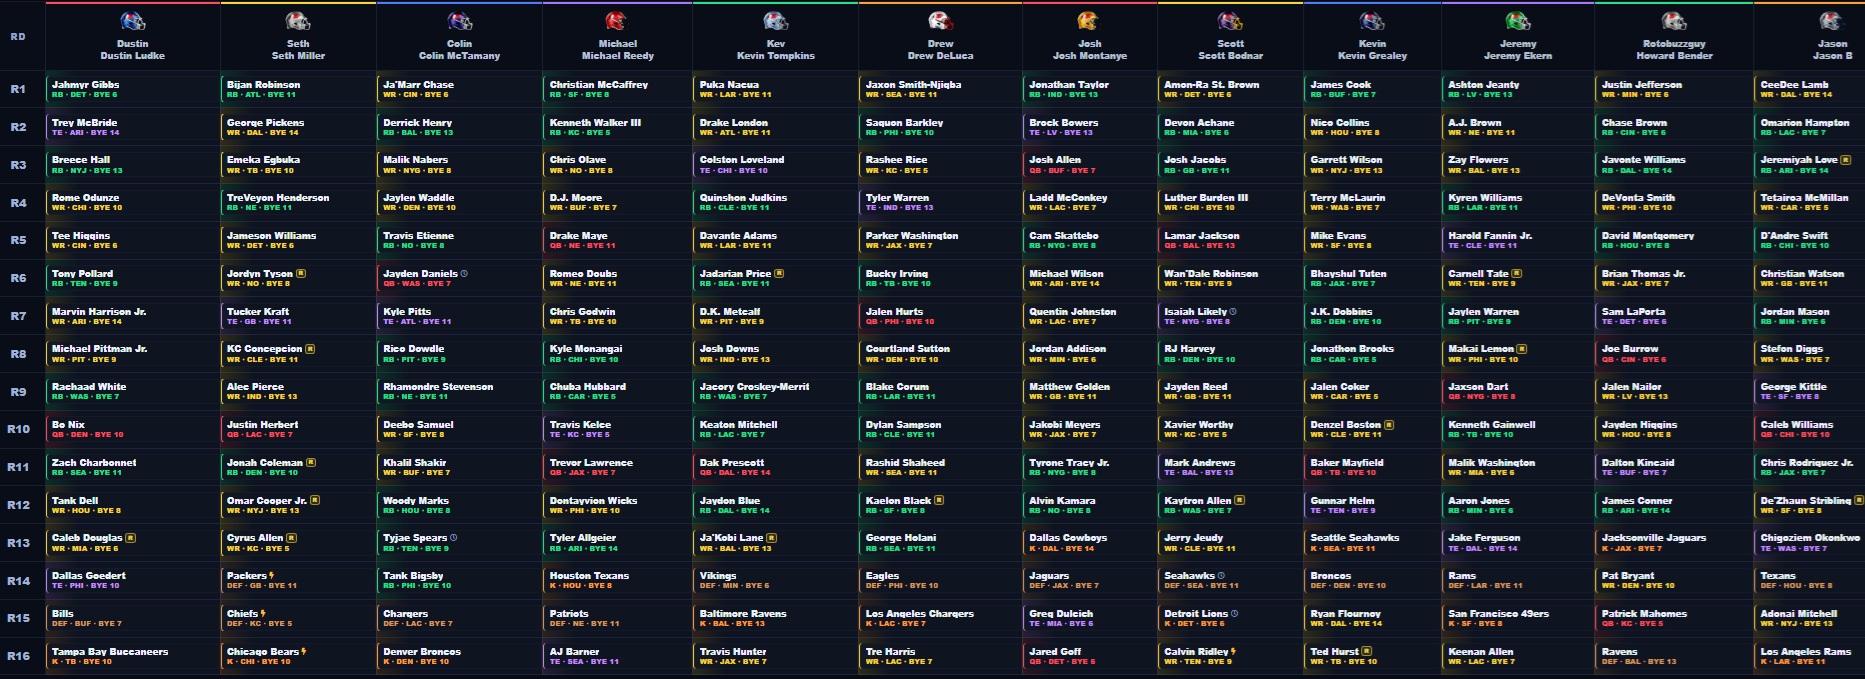Click the R1 round label

(18, 89)
